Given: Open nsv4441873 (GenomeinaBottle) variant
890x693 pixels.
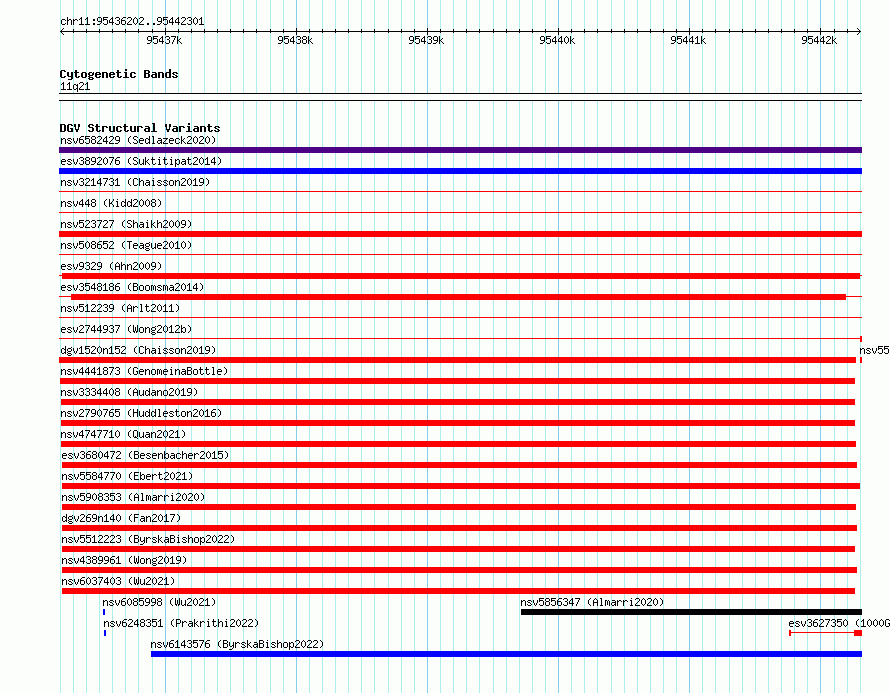Looking at the screenshot, I should 144,371.
